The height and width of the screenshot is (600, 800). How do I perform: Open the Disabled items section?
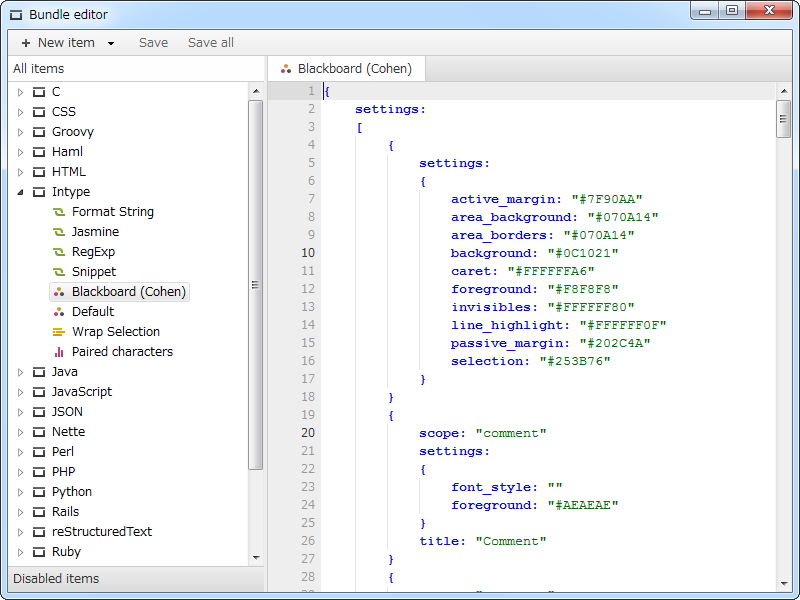point(137,579)
